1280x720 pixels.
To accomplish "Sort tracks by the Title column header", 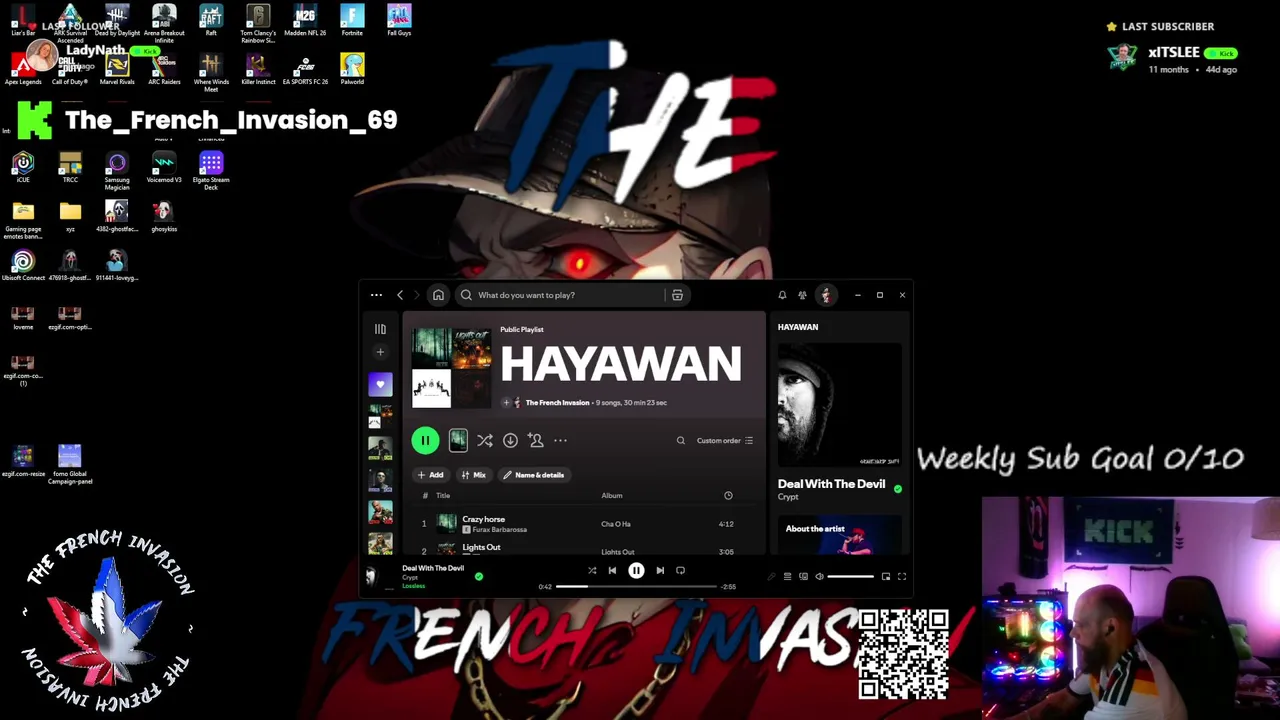I will click(443, 496).
